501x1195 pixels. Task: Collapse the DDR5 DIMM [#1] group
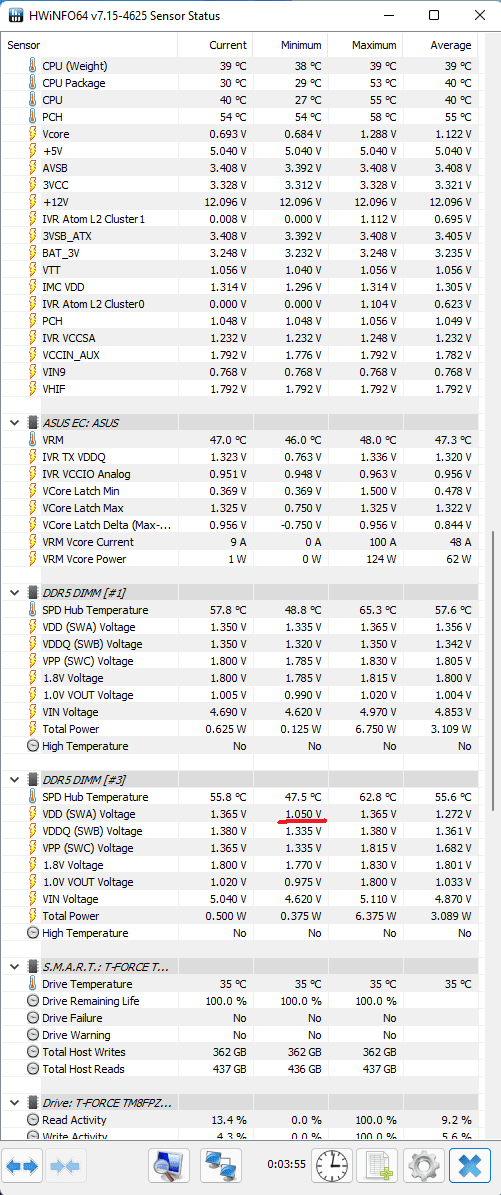tap(14, 592)
